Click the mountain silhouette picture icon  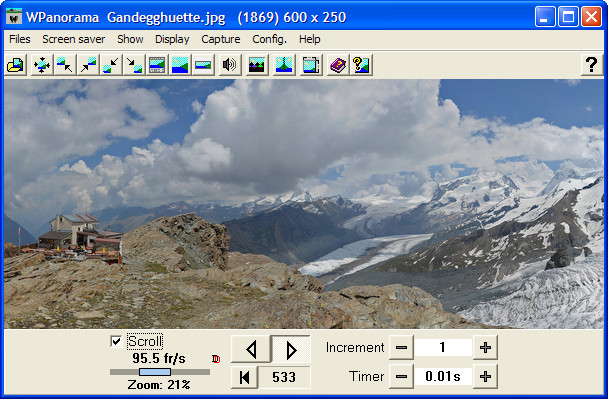click(257, 65)
